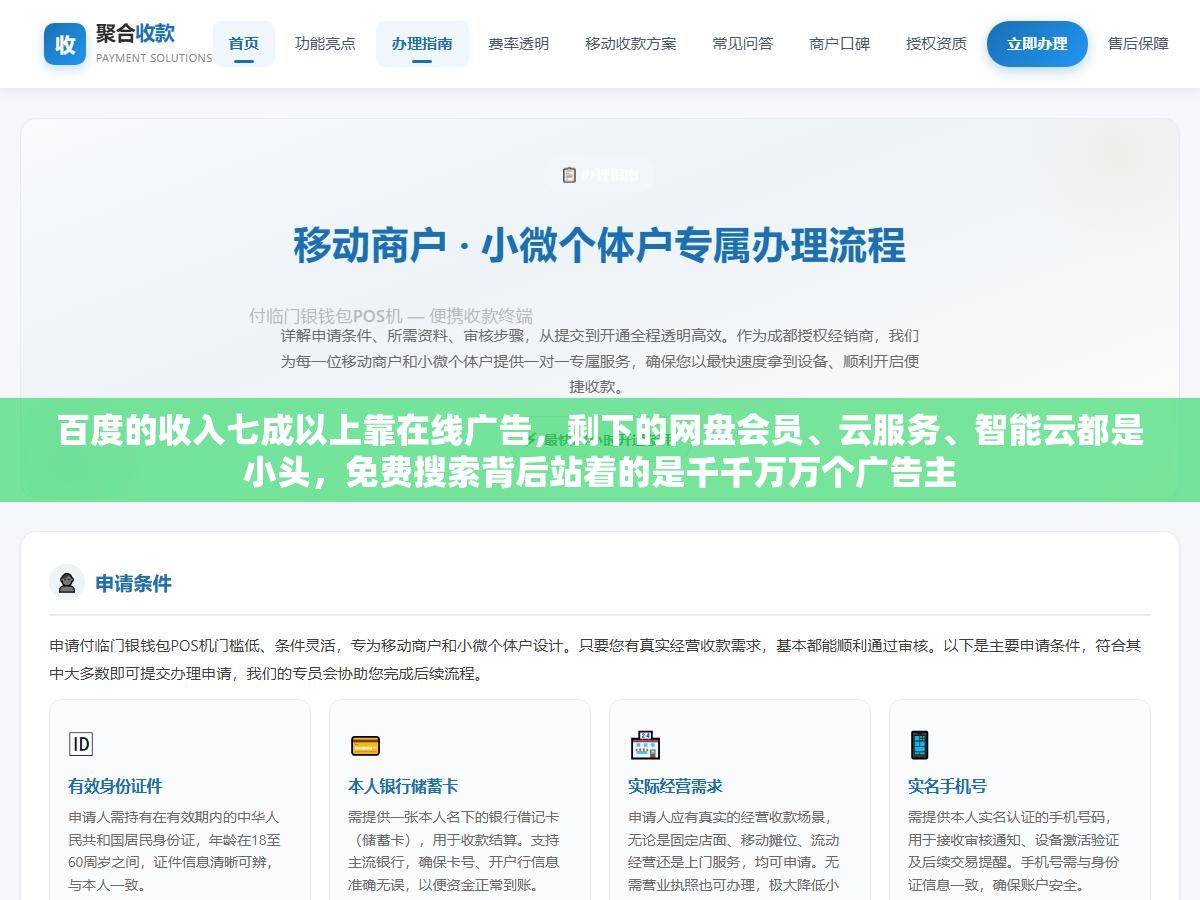Screen dimensions: 1200x900
Task: Open 商户口碑 in the navigation
Action: point(840,44)
